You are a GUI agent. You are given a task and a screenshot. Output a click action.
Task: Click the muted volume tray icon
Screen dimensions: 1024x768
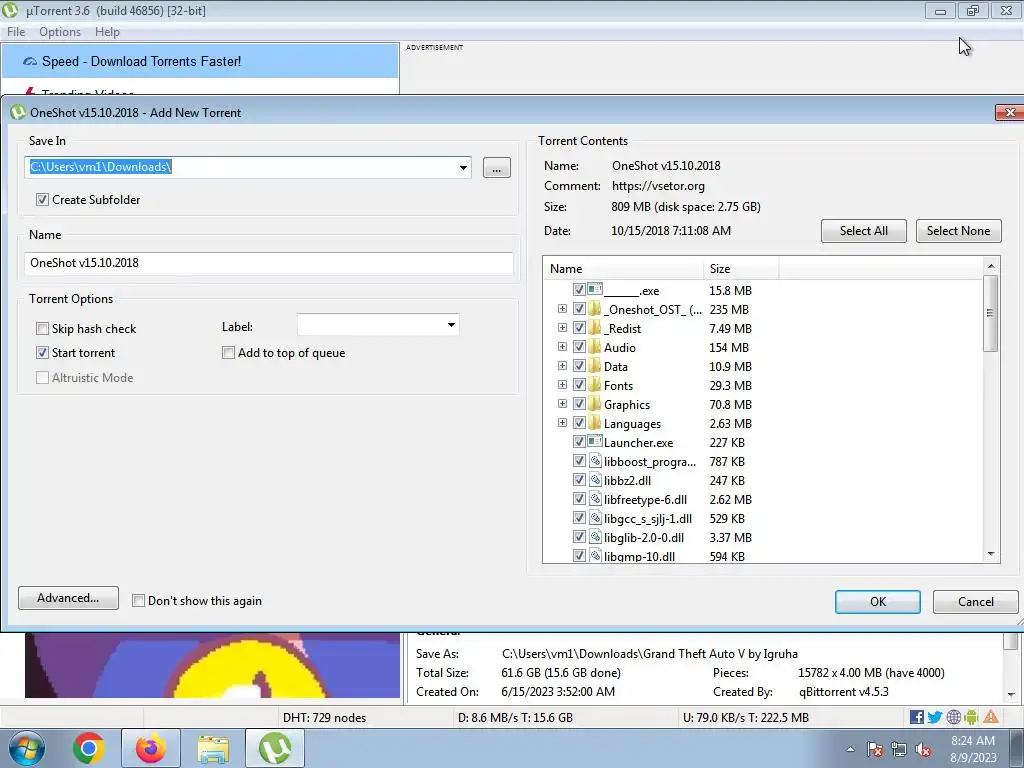click(923, 749)
